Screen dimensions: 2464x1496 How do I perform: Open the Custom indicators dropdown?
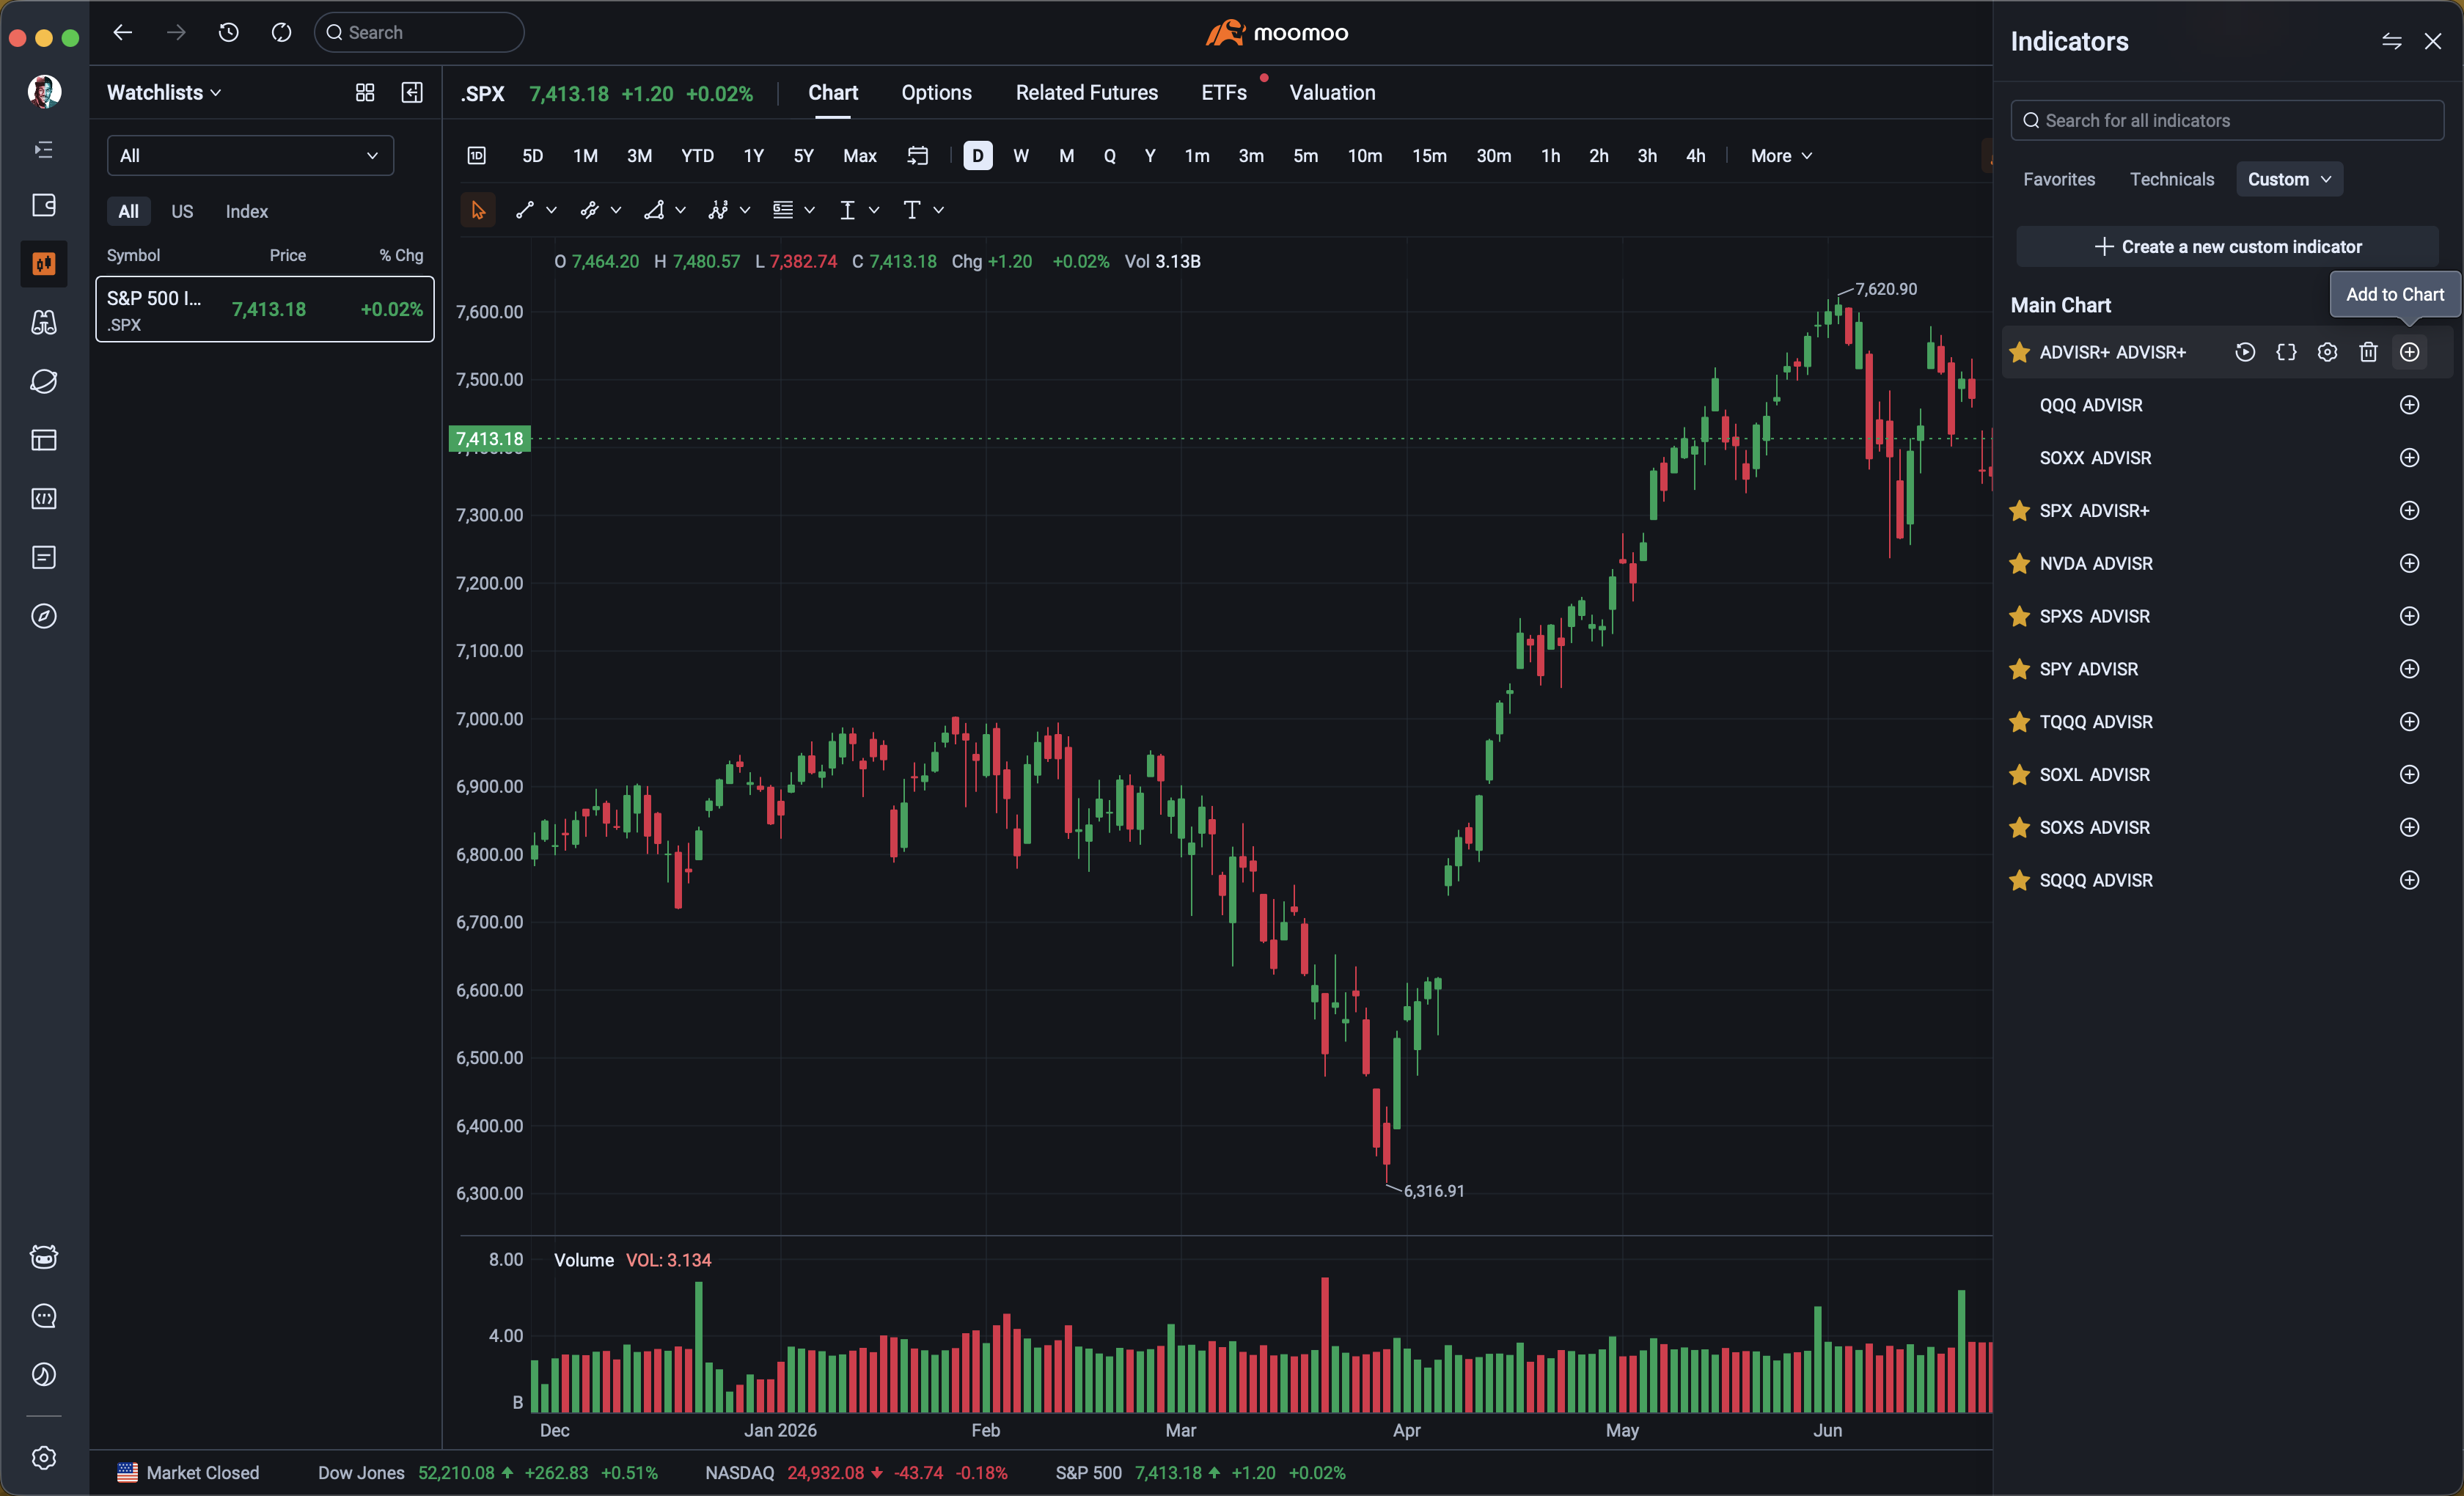(x=2289, y=179)
